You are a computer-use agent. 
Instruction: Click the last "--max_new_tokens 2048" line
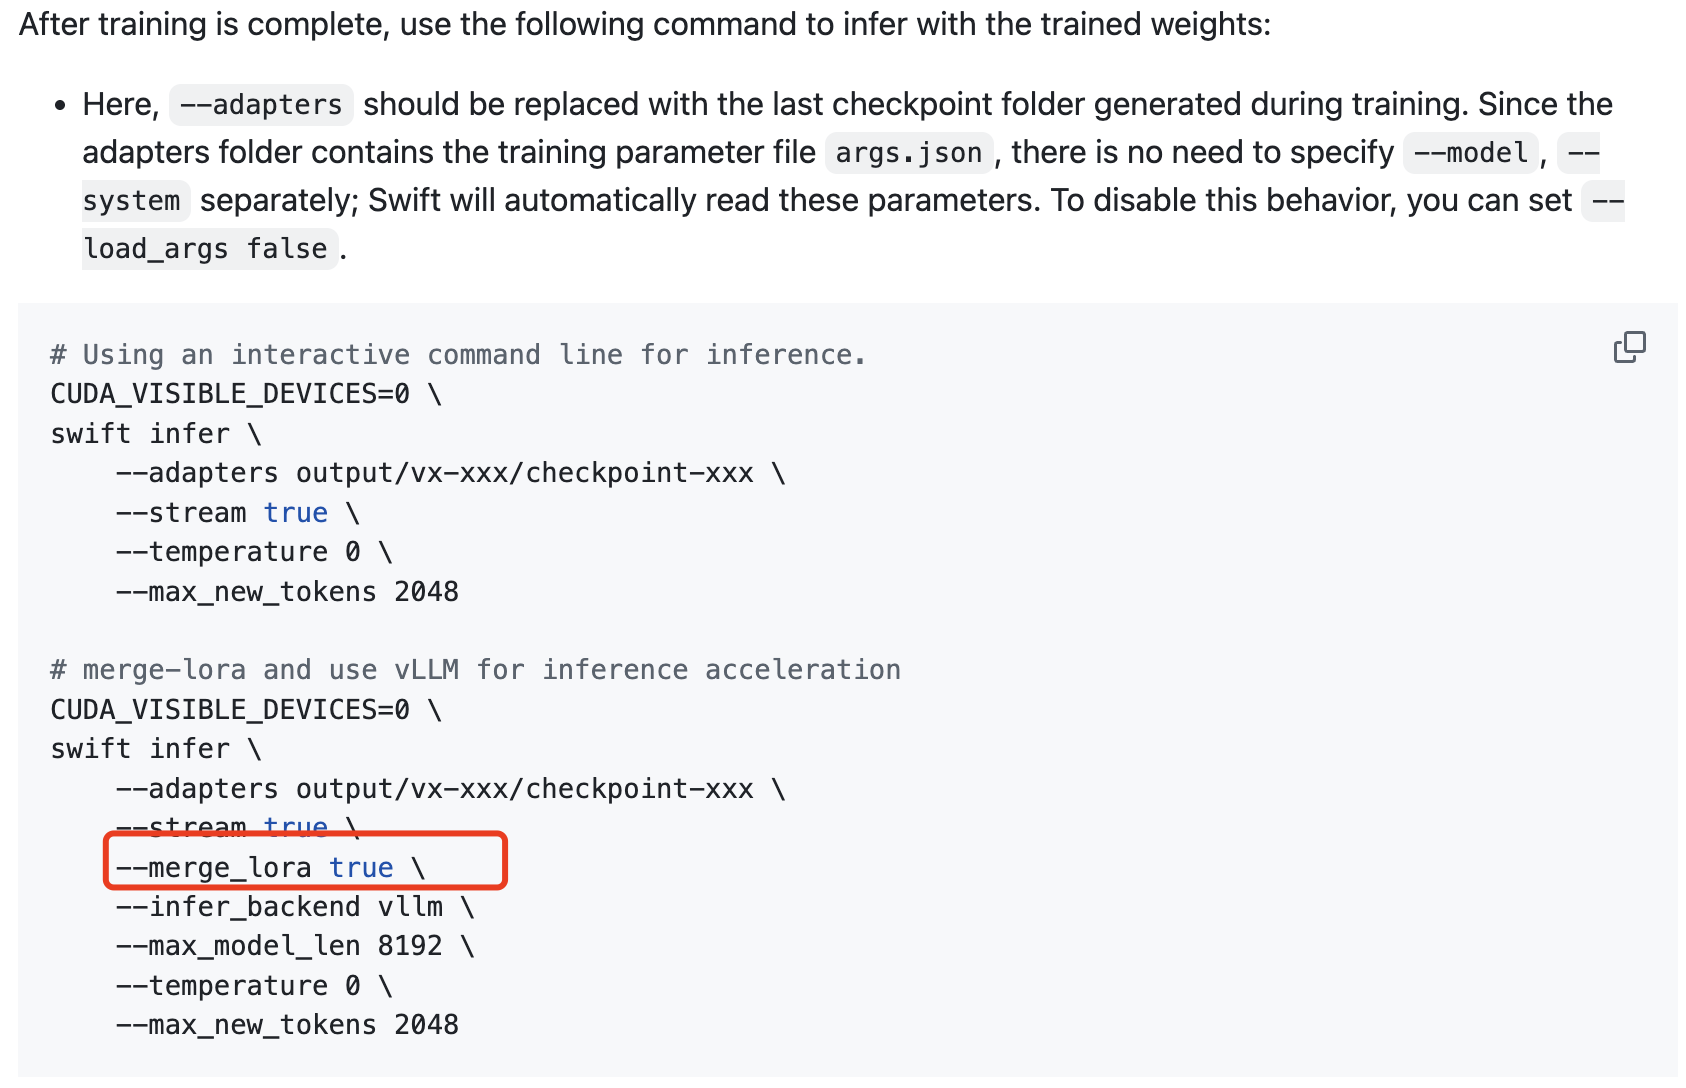[287, 1025]
